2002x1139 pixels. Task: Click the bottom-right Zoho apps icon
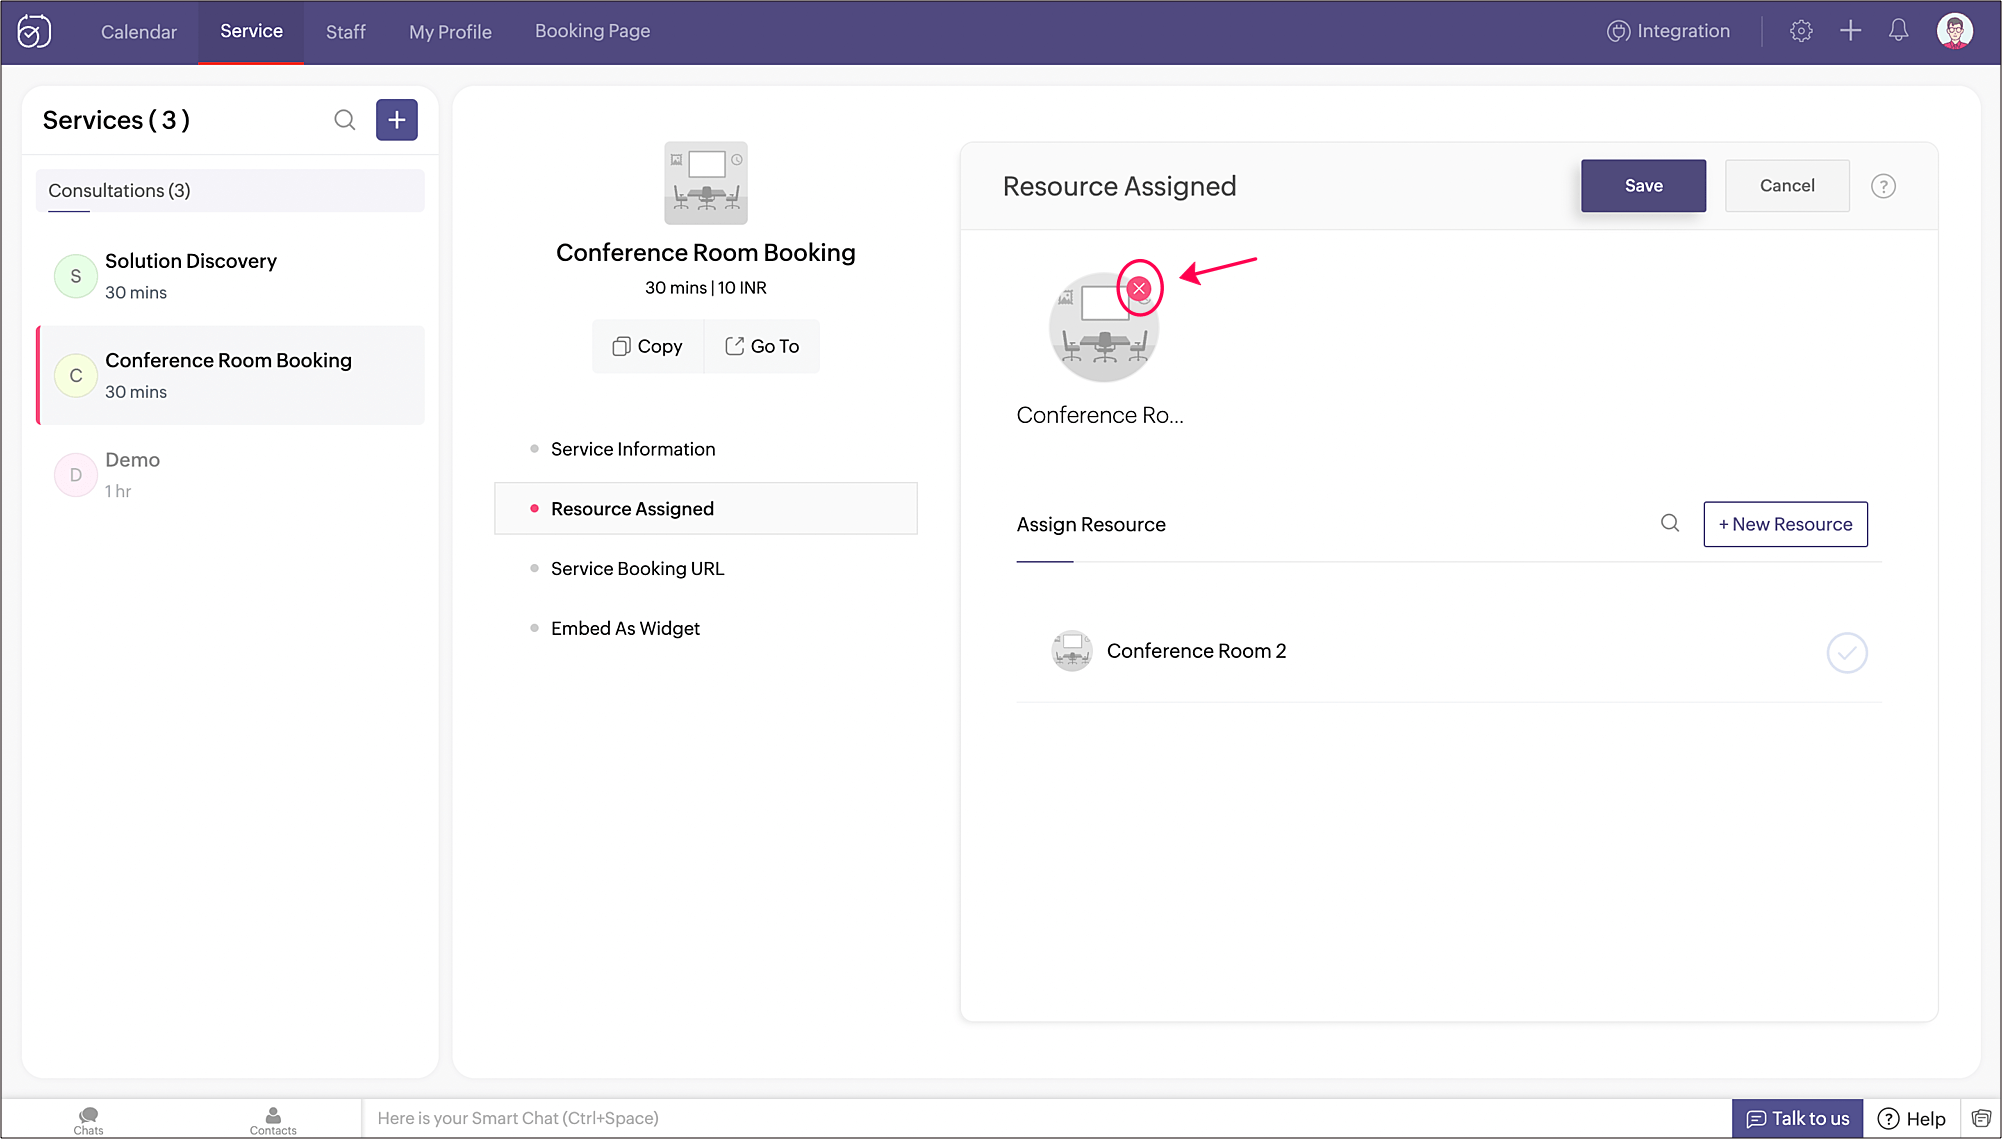click(x=1981, y=1118)
